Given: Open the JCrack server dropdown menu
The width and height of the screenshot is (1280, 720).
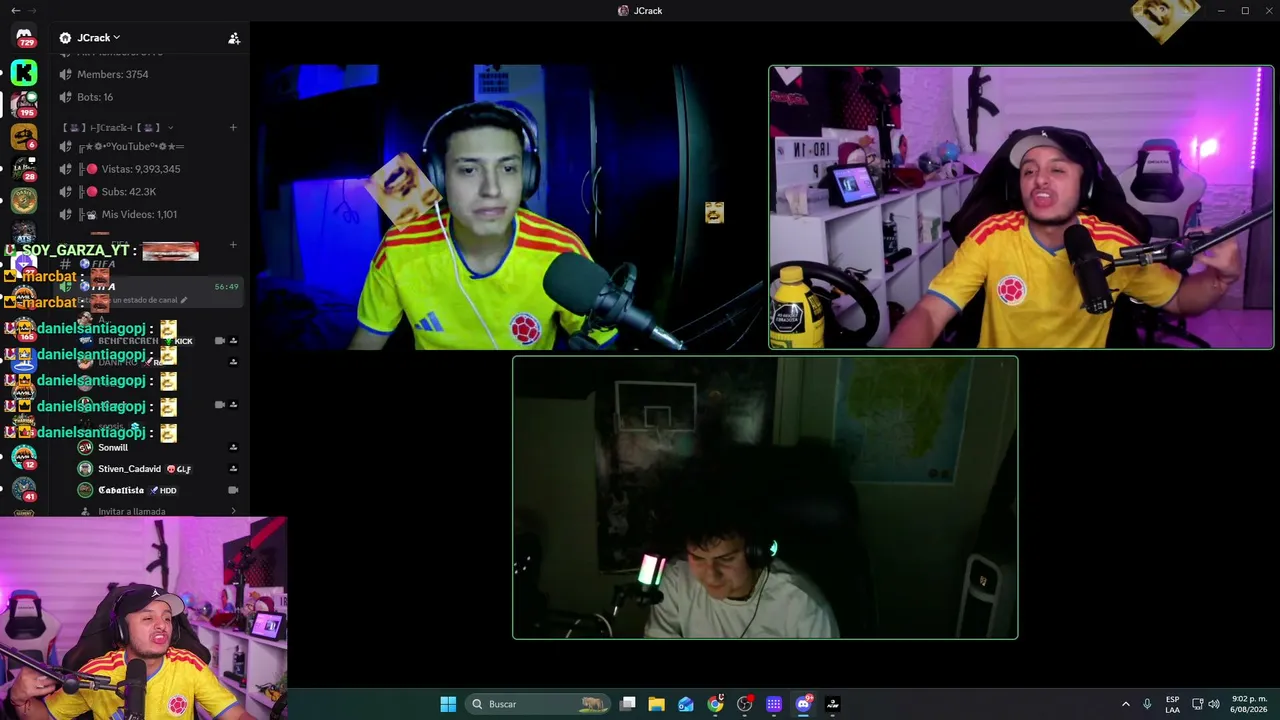Looking at the screenshot, I should tap(98, 38).
